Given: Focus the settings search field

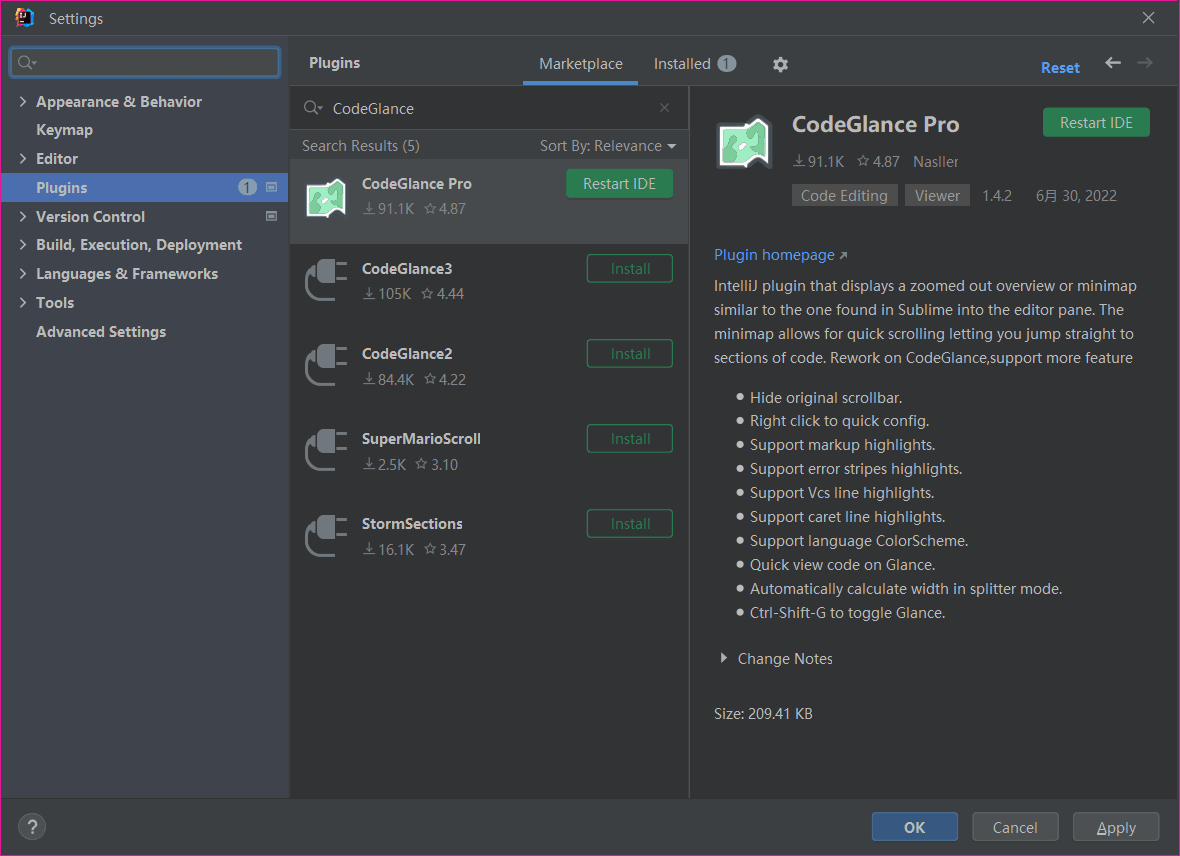Looking at the screenshot, I should [144, 62].
